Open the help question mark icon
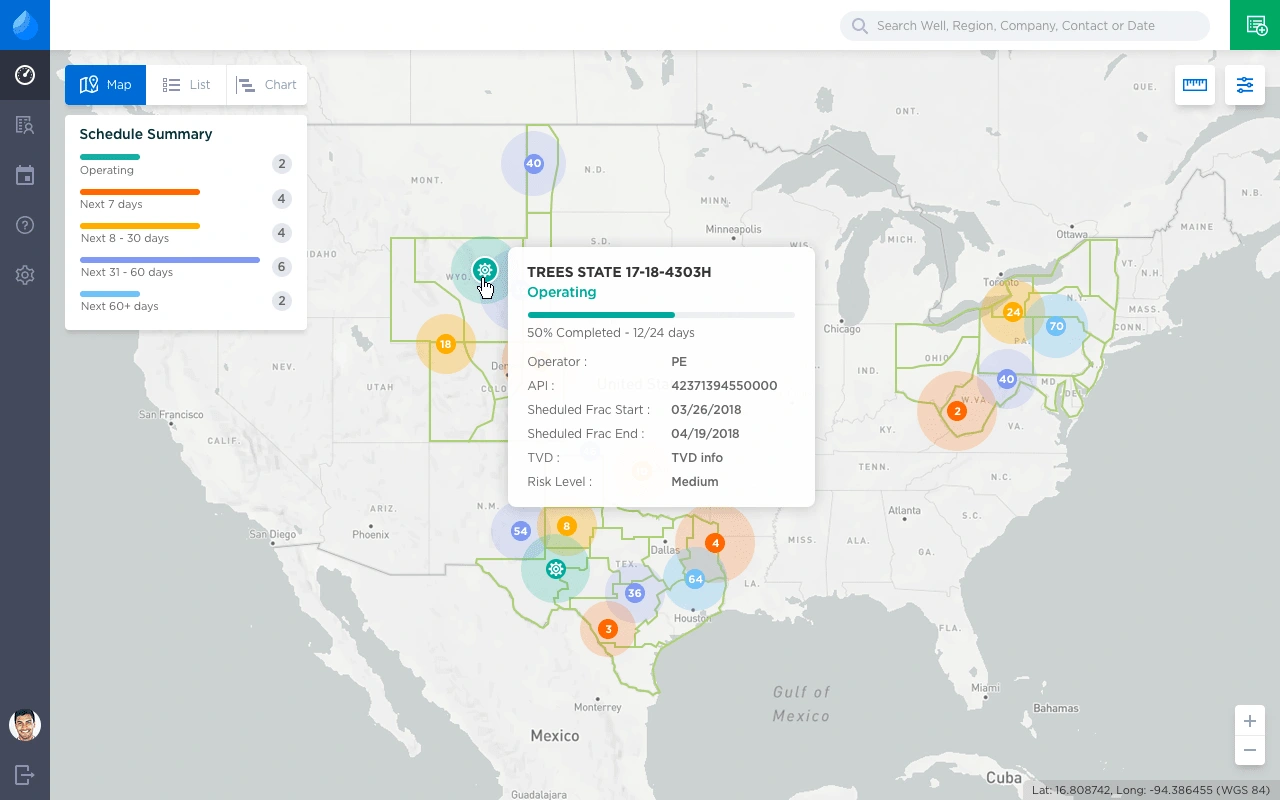This screenshot has height=800, width=1280. click(25, 225)
